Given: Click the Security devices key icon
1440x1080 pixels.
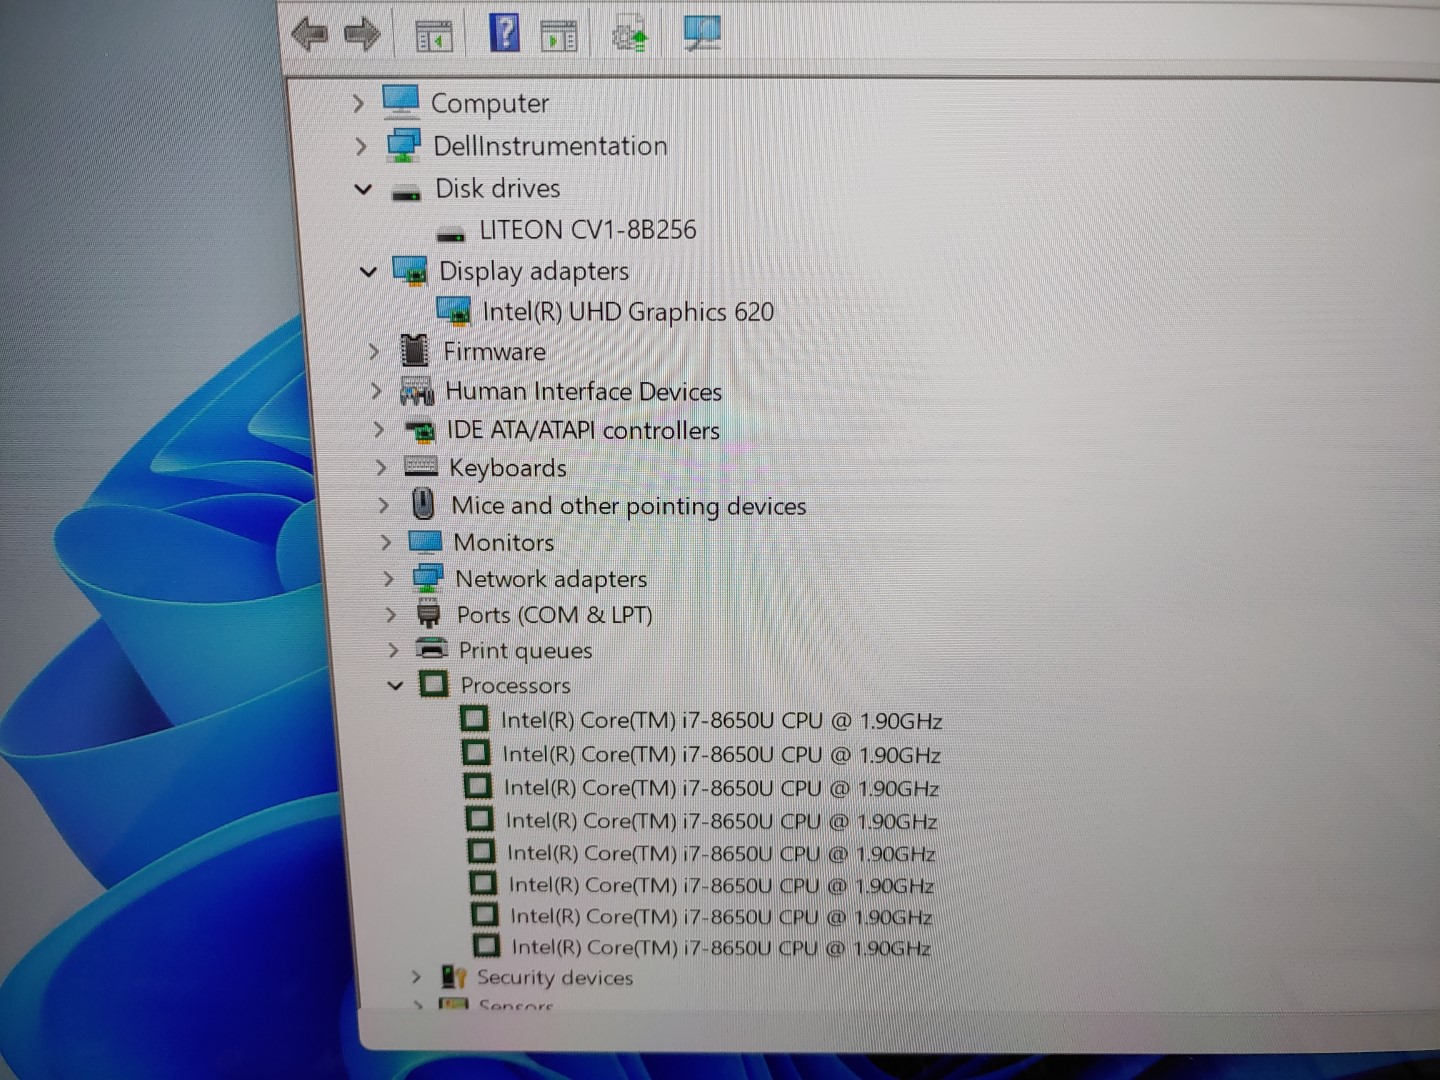Looking at the screenshot, I should tap(454, 977).
